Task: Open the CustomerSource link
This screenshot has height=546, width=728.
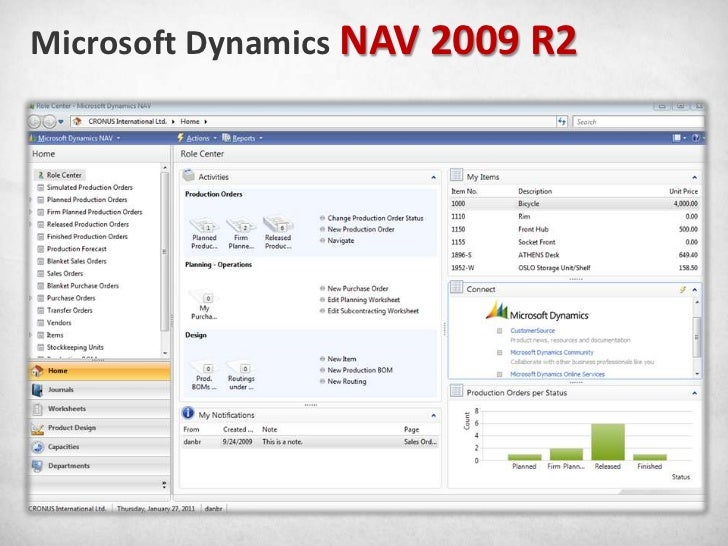Action: pyautogui.click(x=533, y=331)
